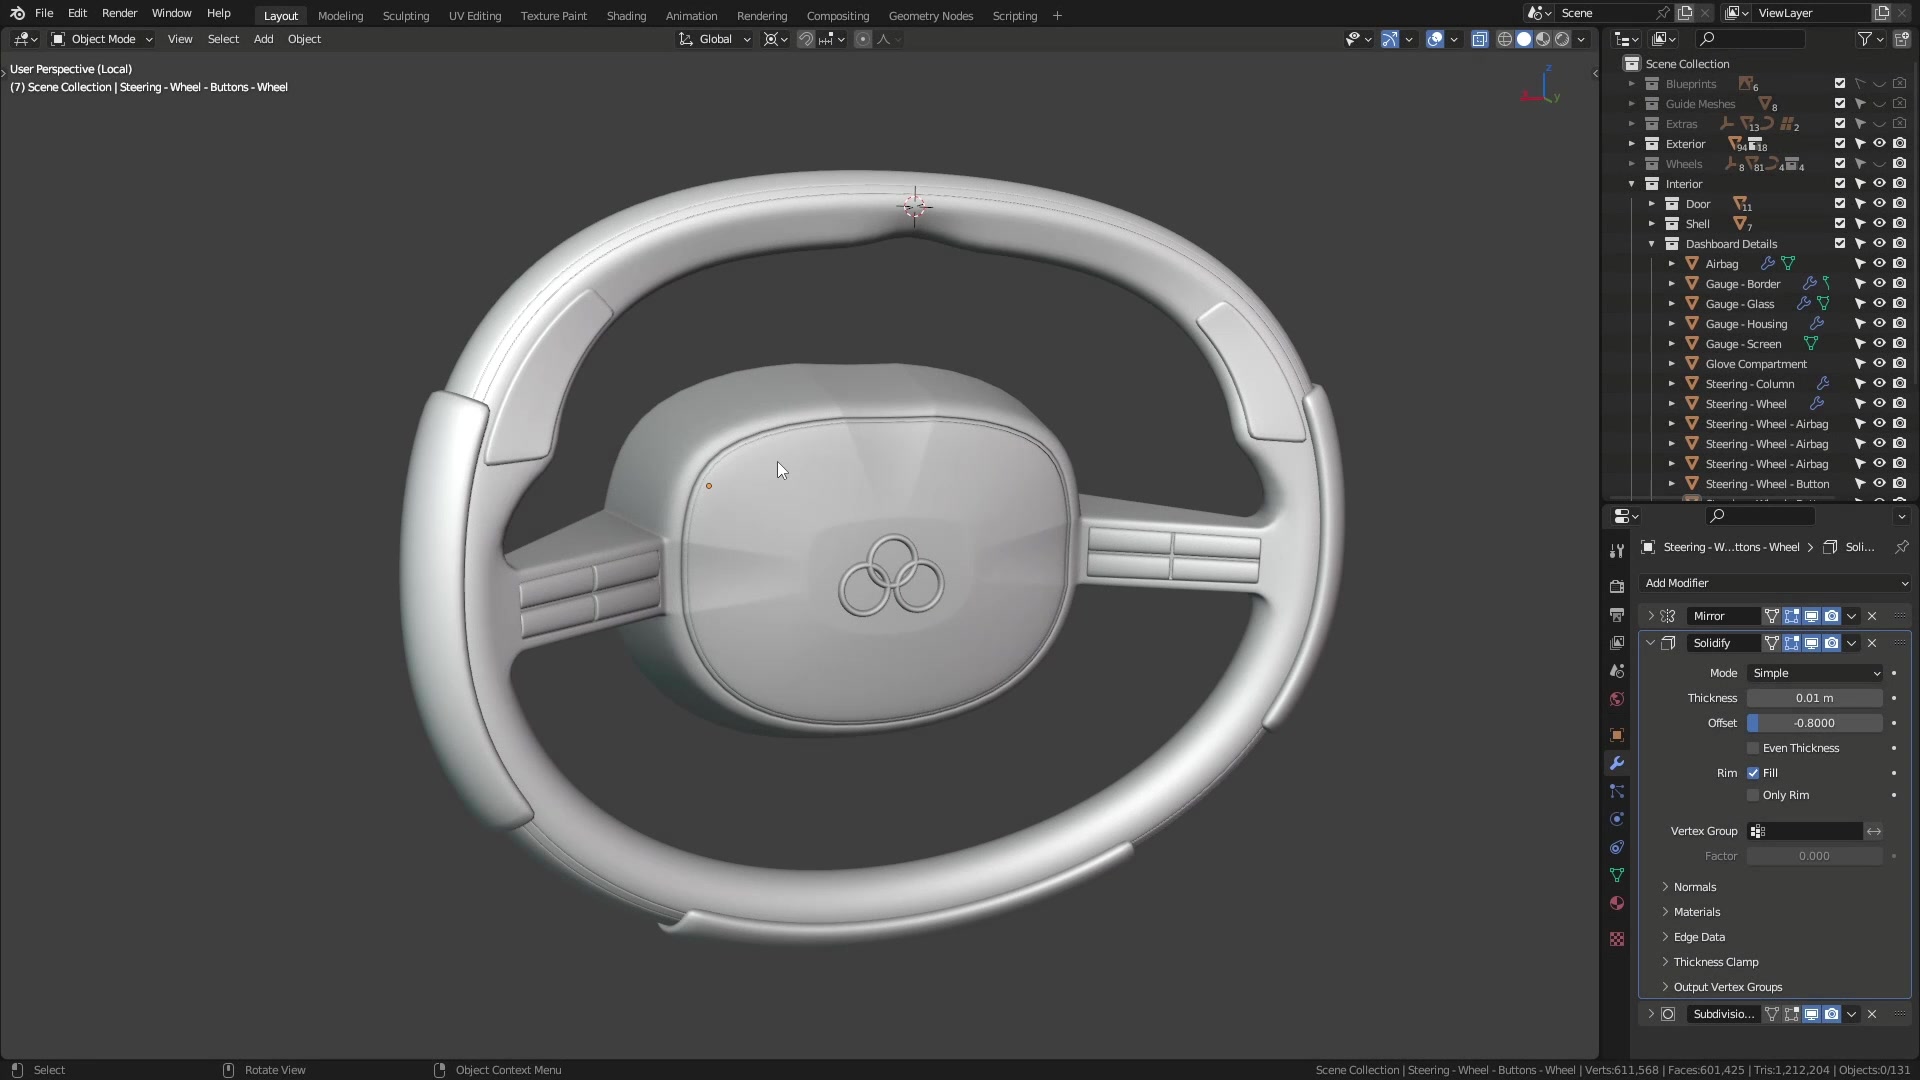
Task: Toggle proportional editing icon
Action: pyautogui.click(x=862, y=39)
